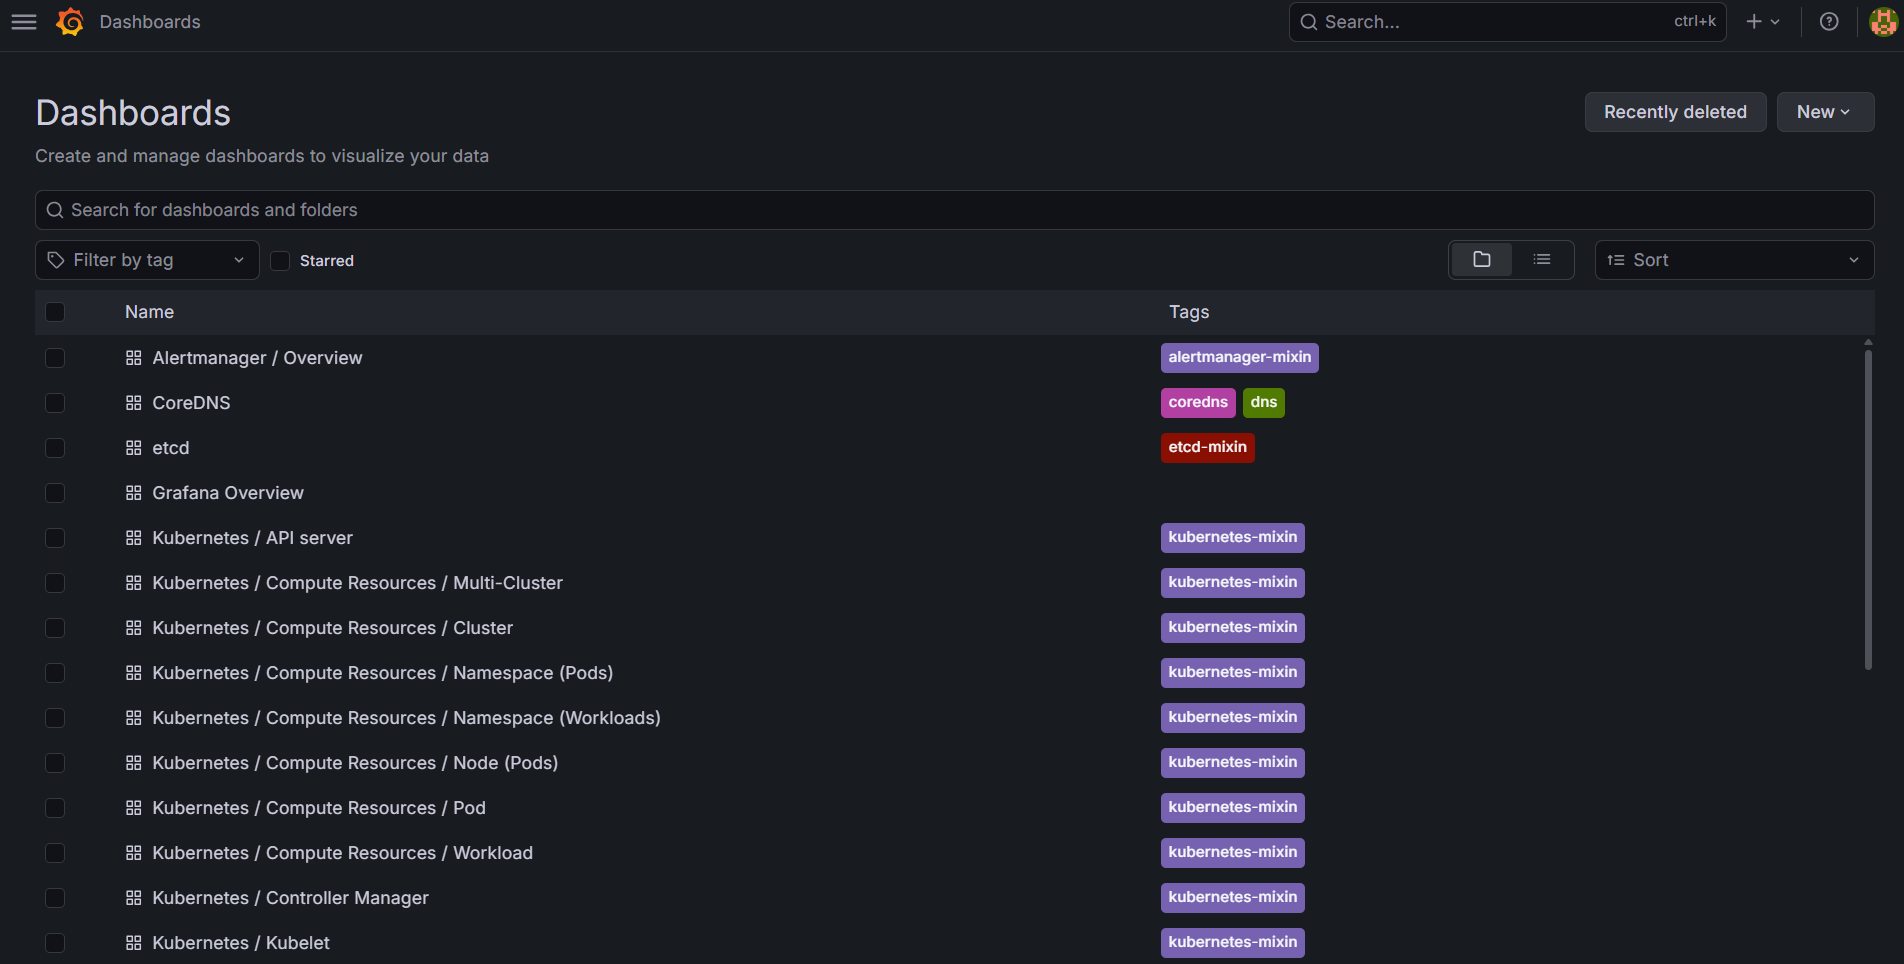
Task: Click dashboard icon beside Alertmanager / Overview
Action: click(134, 358)
